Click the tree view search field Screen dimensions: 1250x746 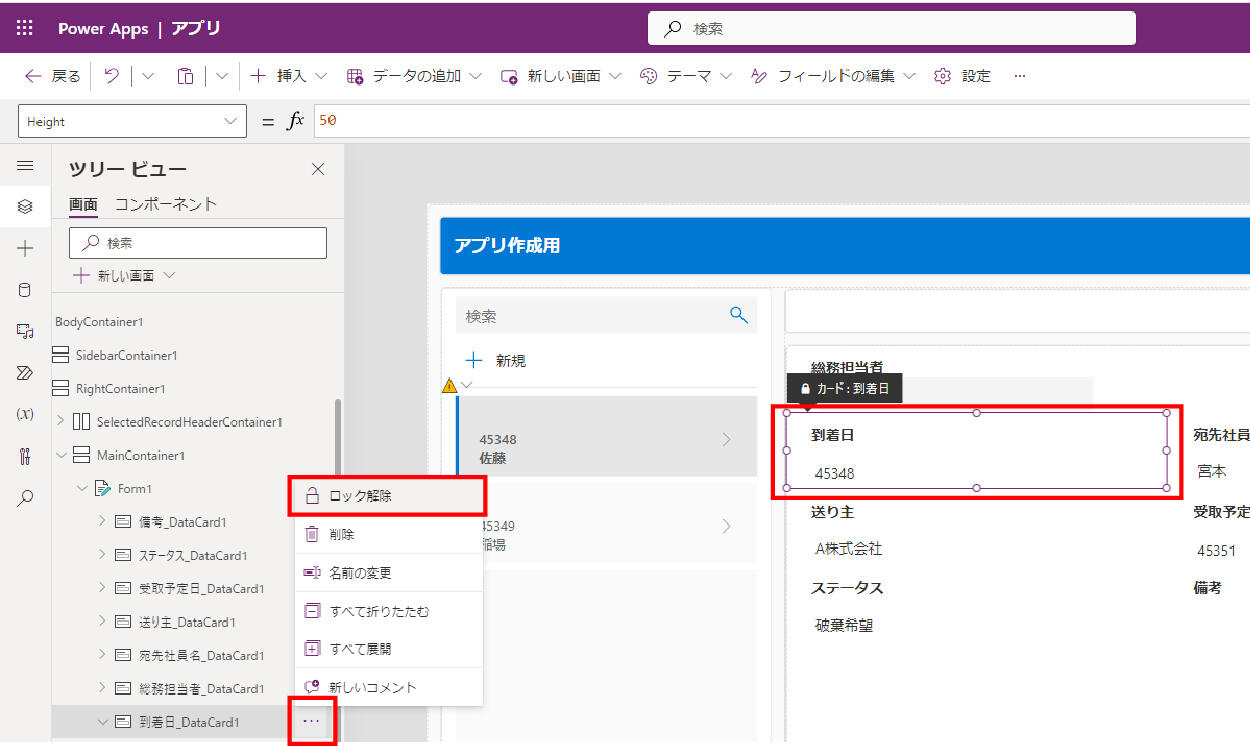198,242
